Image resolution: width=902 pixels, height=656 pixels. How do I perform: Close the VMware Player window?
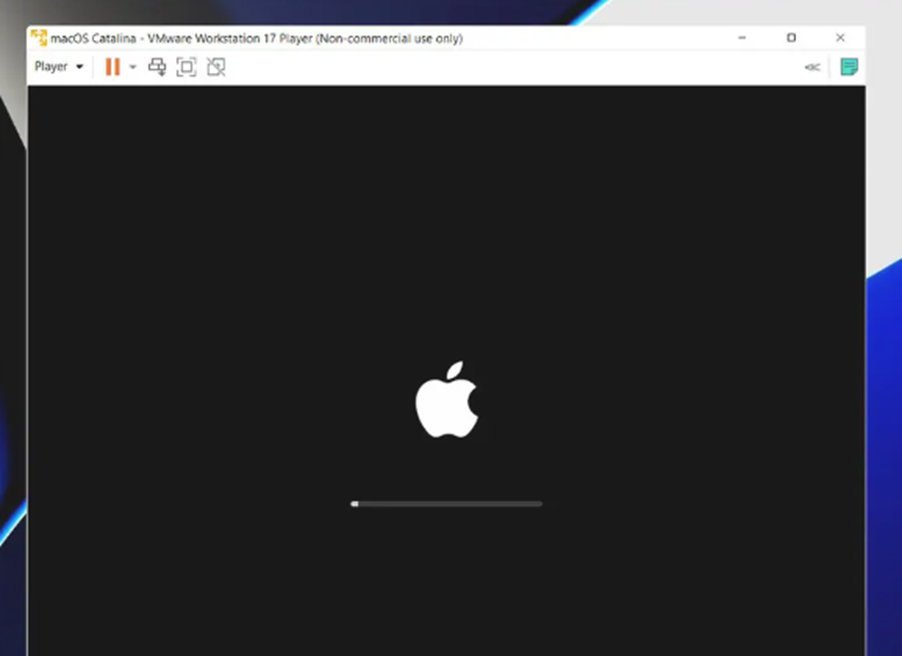(x=840, y=38)
